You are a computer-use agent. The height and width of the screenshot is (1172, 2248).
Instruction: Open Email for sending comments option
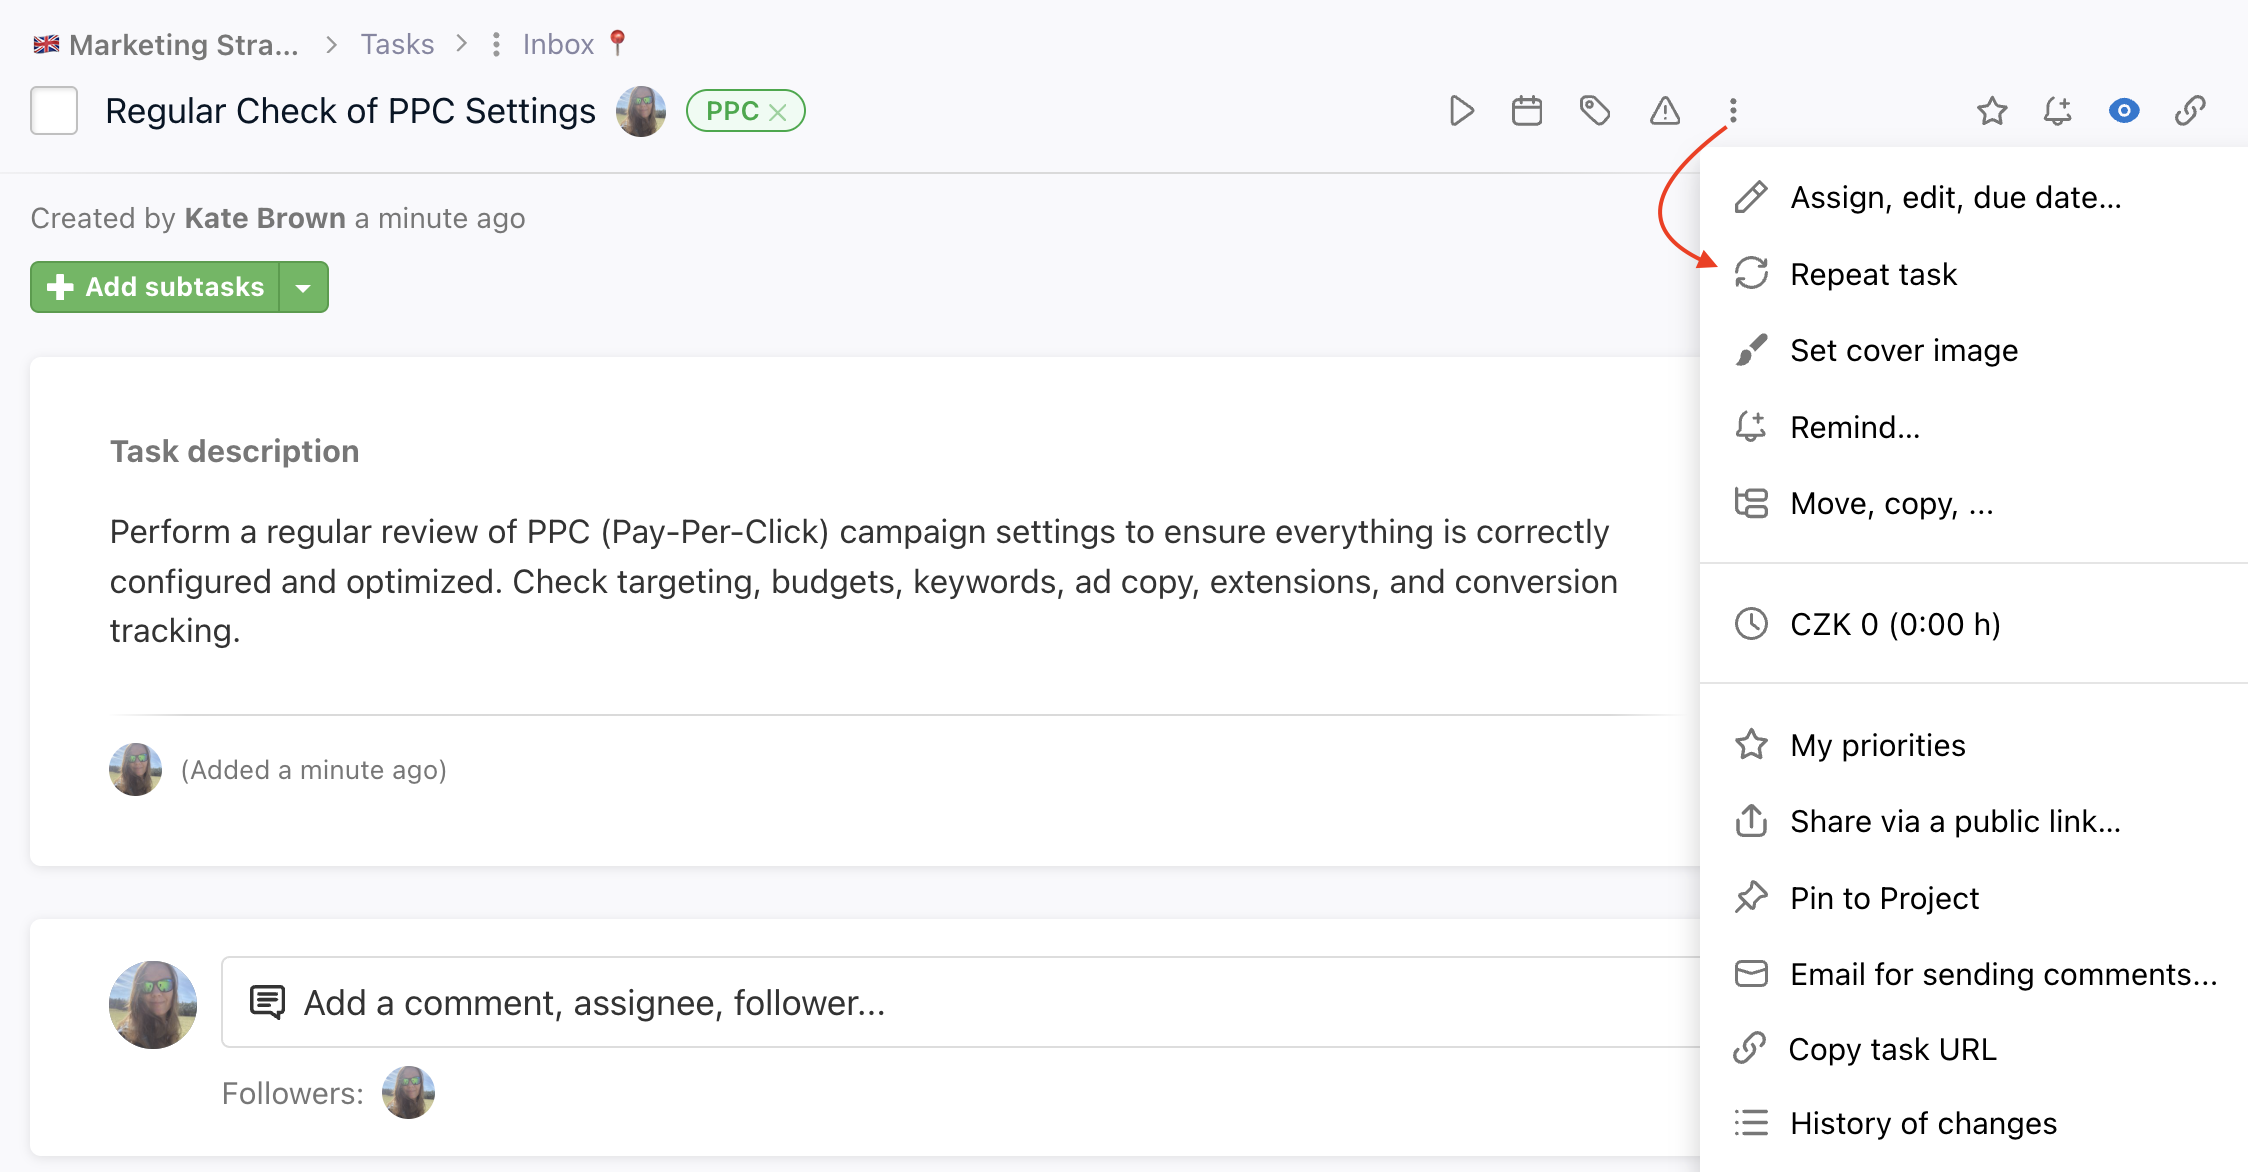(x=1974, y=974)
